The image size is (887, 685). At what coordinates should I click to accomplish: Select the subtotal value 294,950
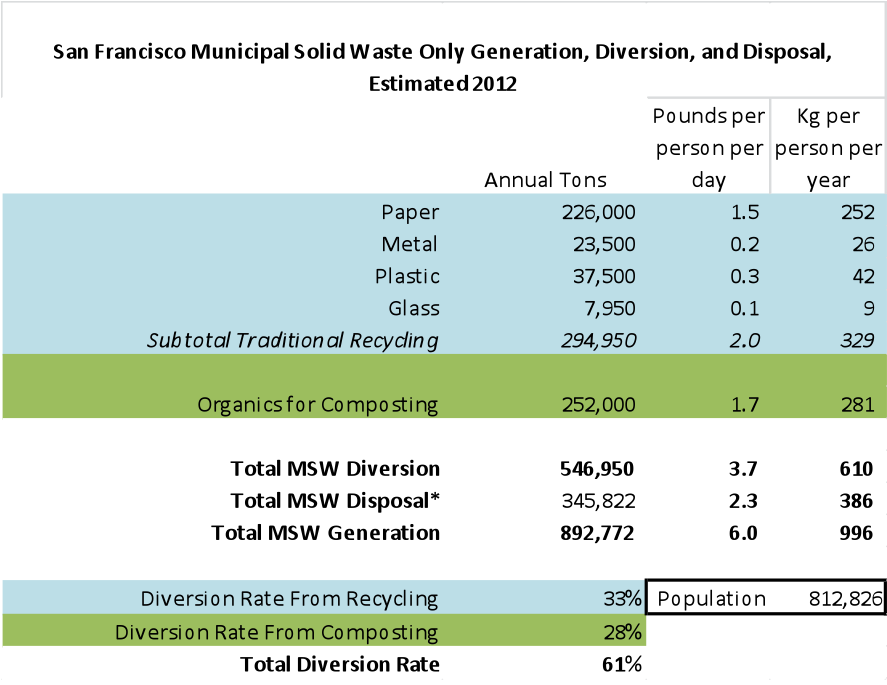[x=596, y=340]
